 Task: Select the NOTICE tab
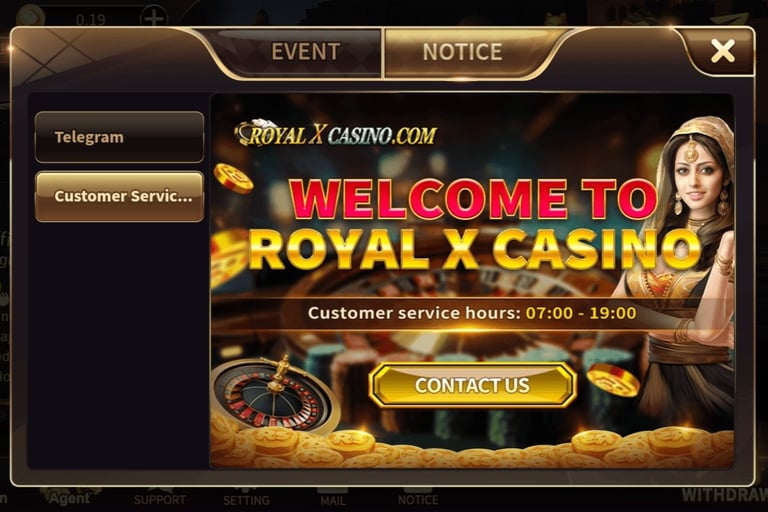tap(462, 51)
